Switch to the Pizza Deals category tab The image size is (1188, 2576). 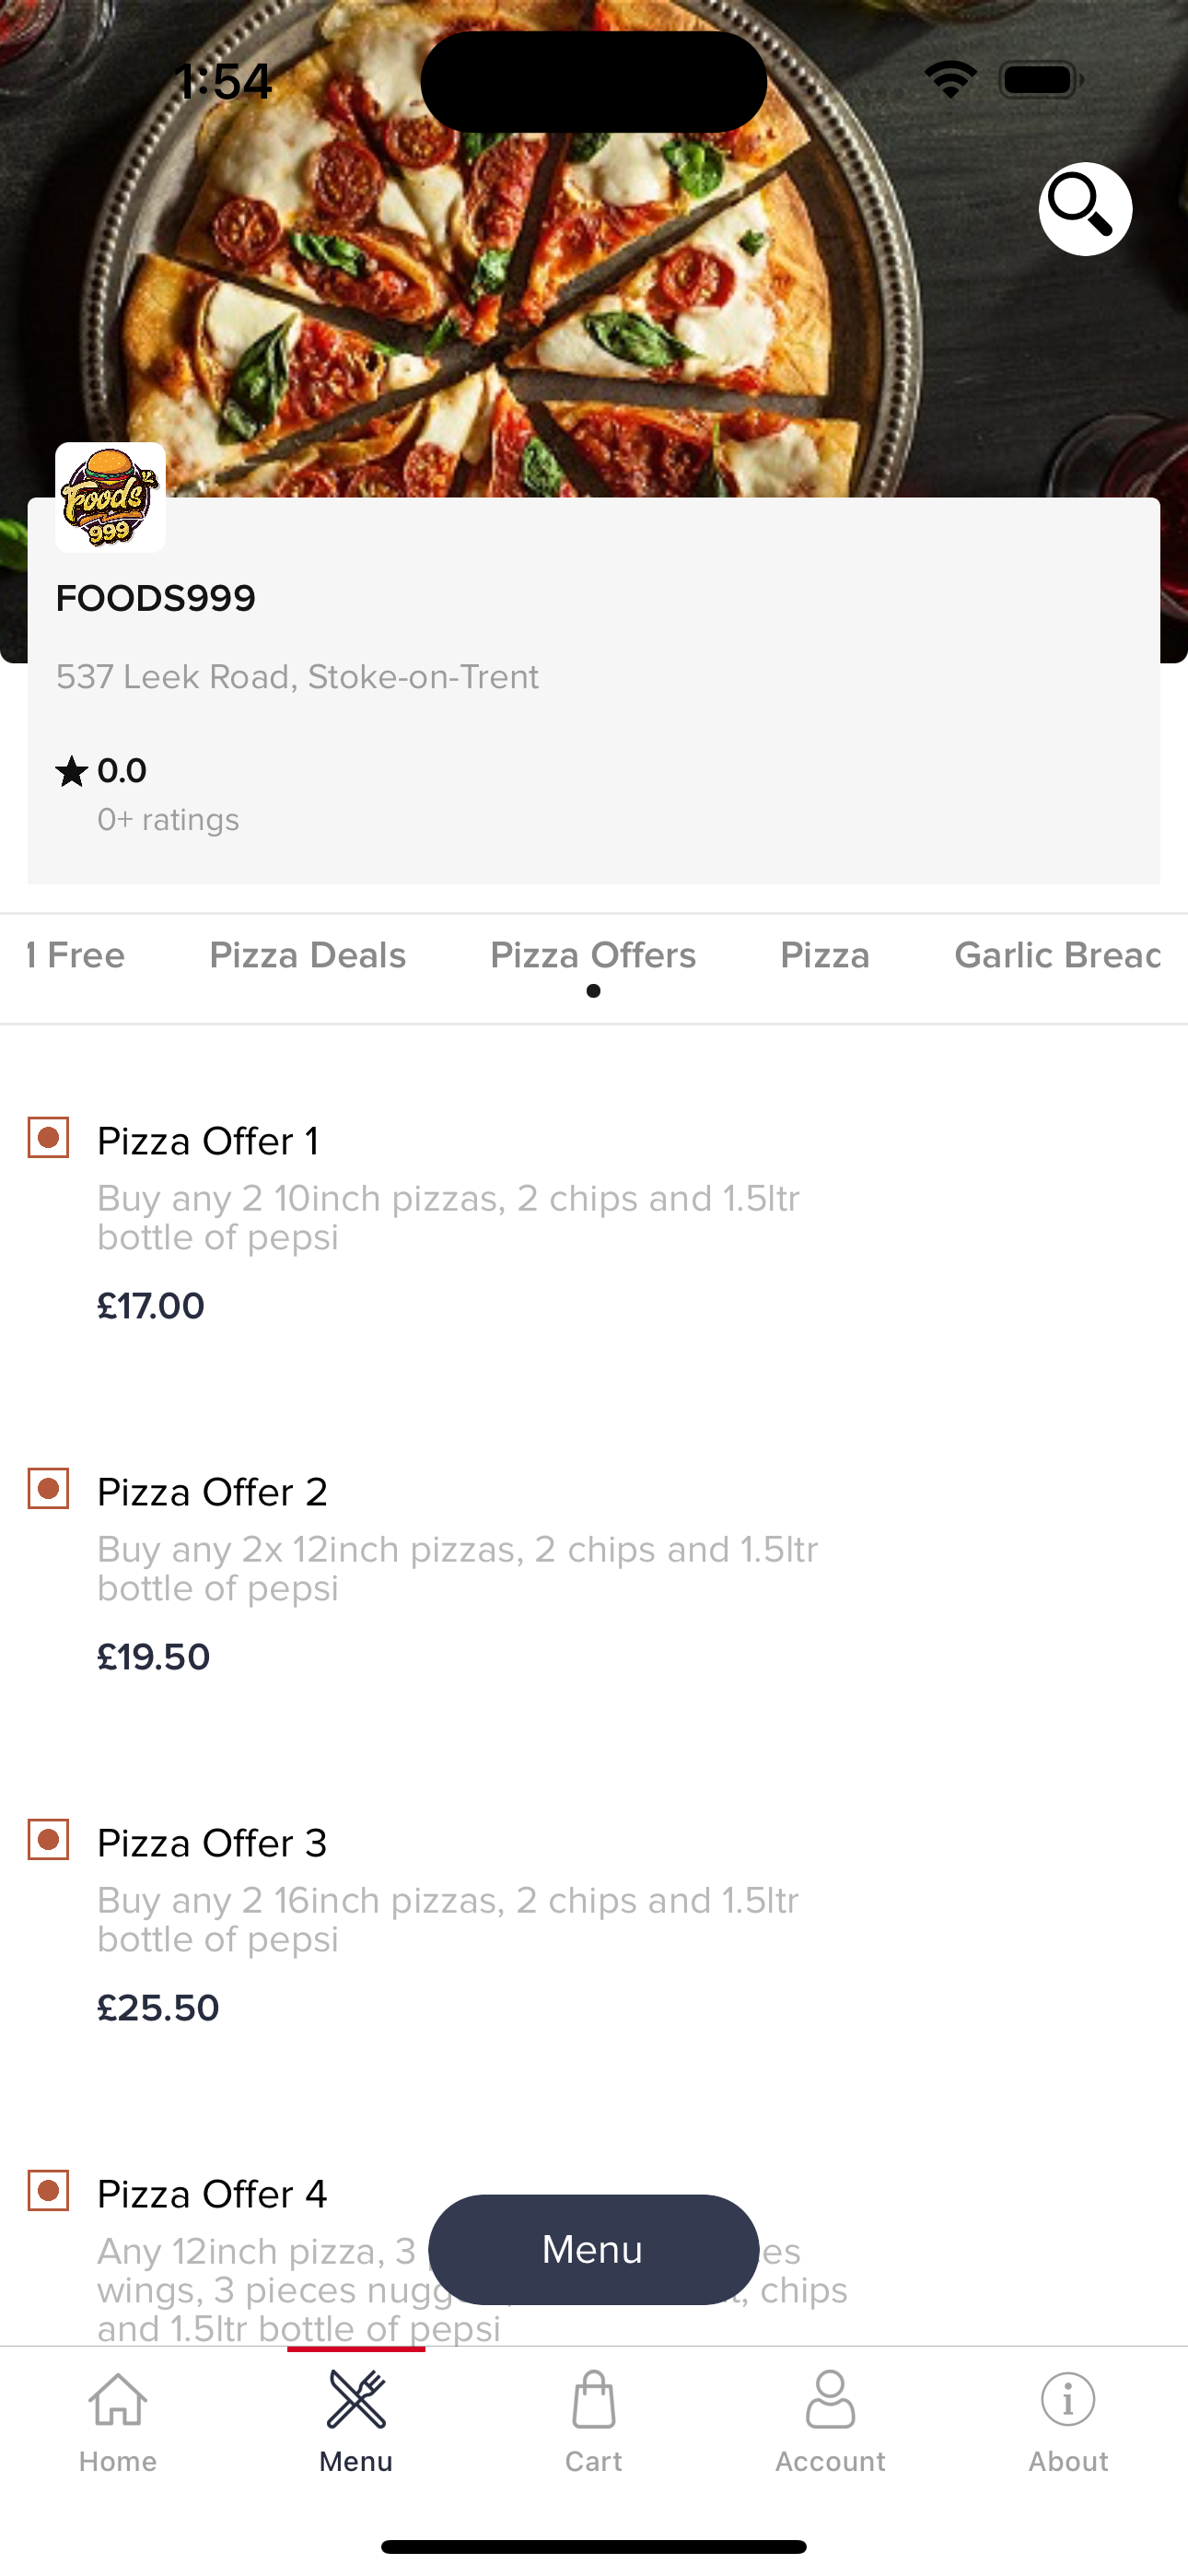[308, 955]
